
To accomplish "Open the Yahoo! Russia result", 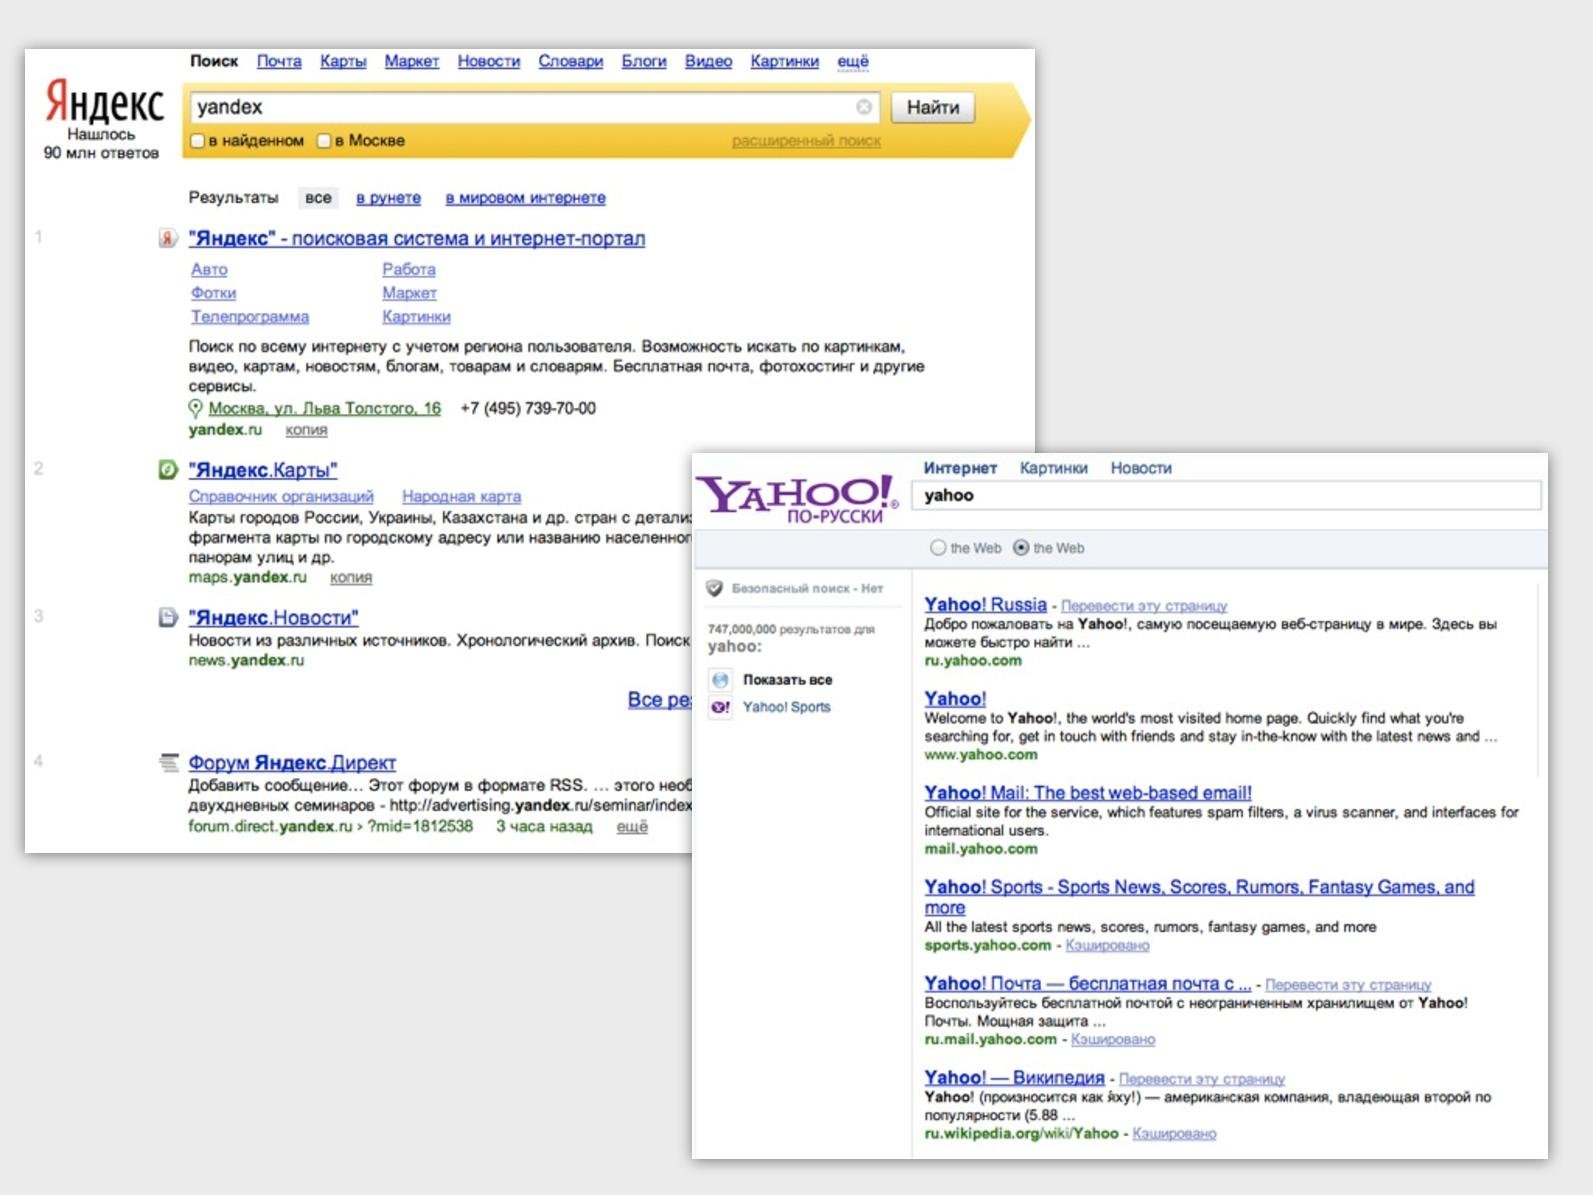I will click(985, 604).
